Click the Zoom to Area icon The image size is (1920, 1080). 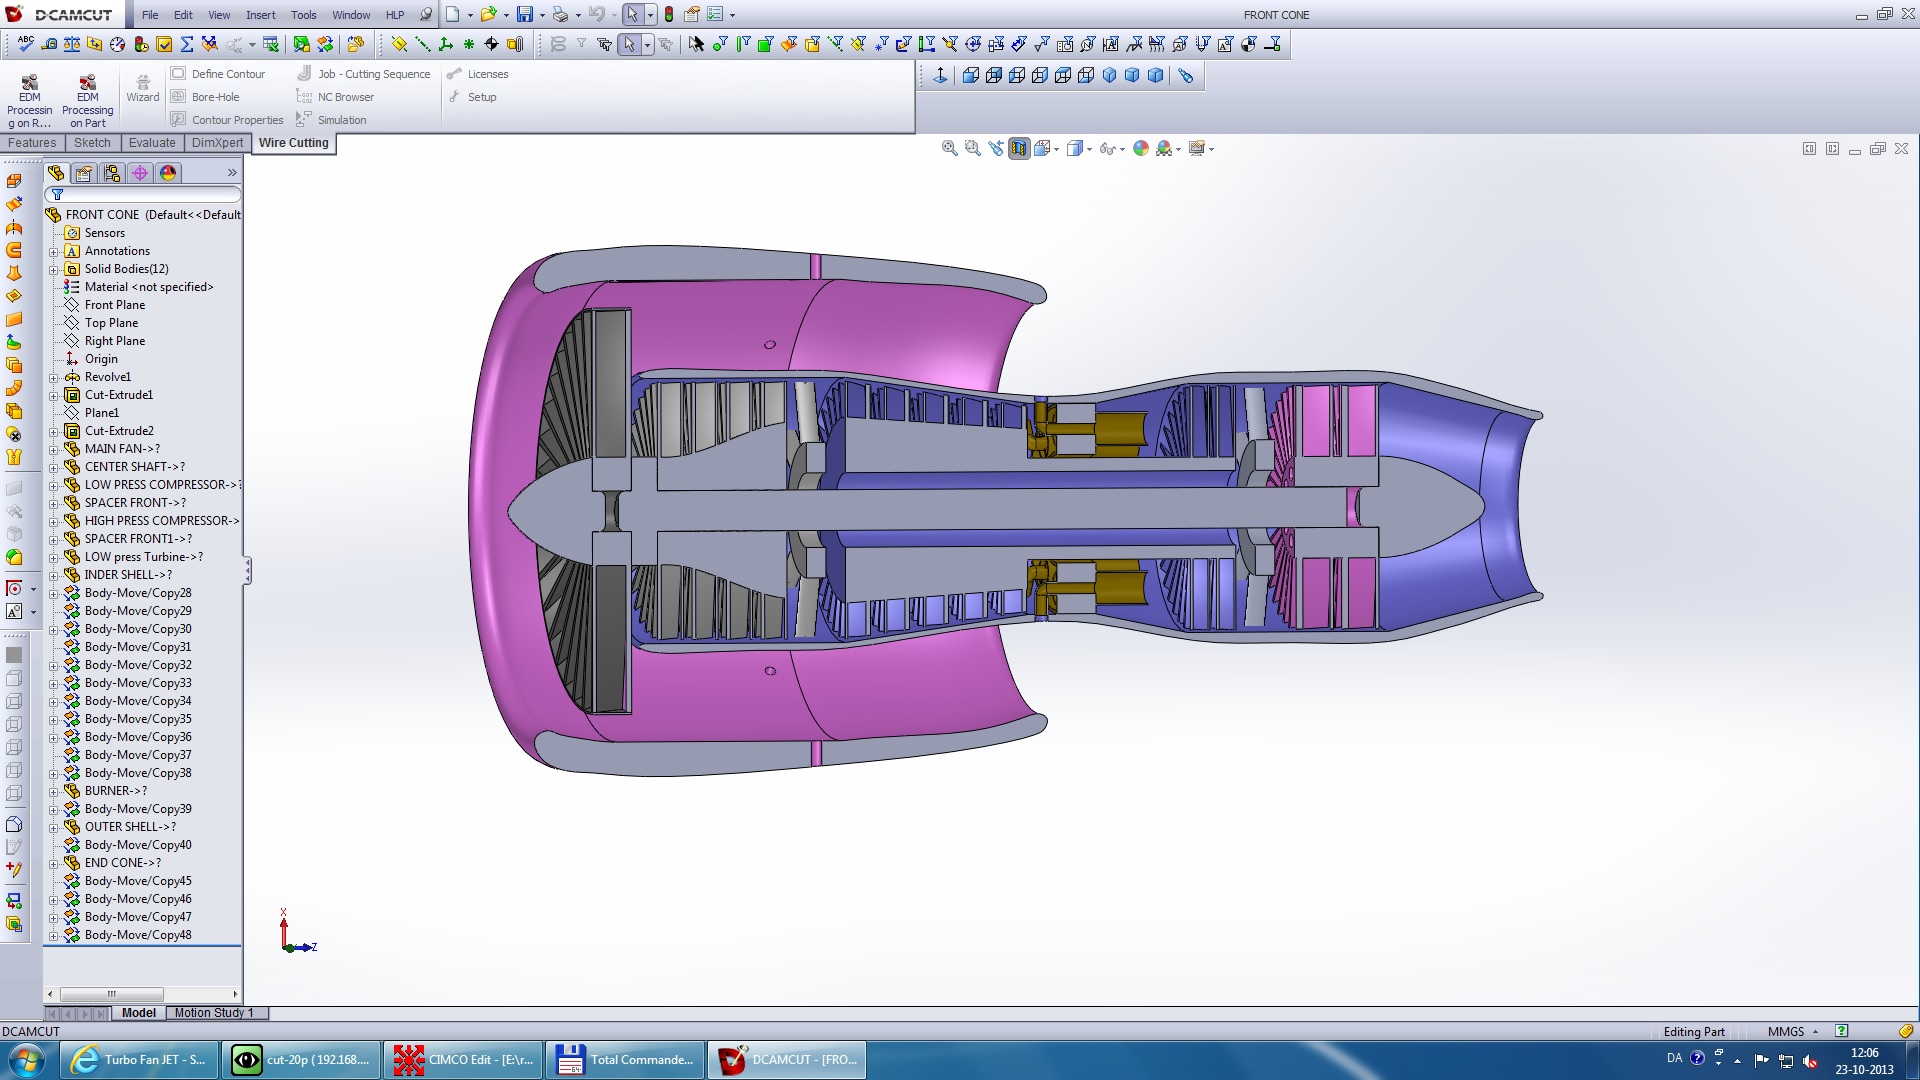(x=972, y=148)
